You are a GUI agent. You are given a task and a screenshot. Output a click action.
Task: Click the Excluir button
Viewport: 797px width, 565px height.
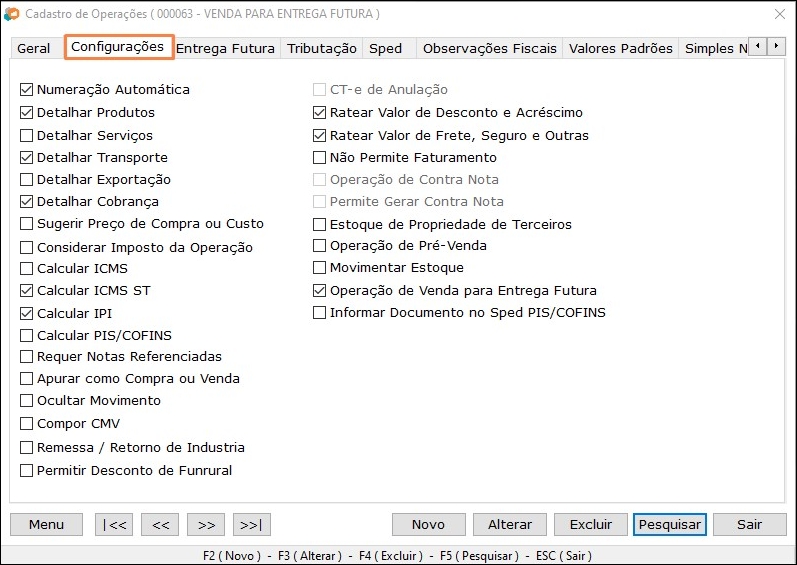(x=591, y=524)
